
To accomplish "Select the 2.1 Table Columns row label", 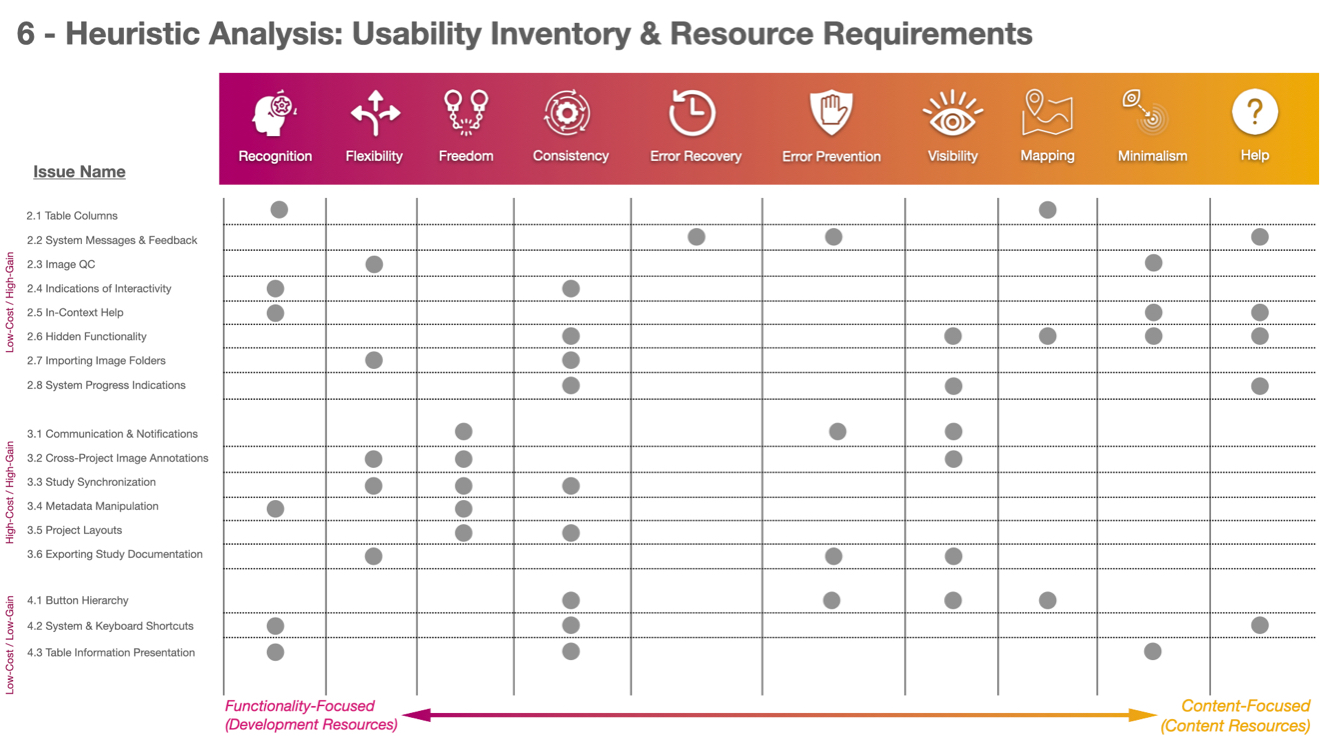I will pos(72,216).
